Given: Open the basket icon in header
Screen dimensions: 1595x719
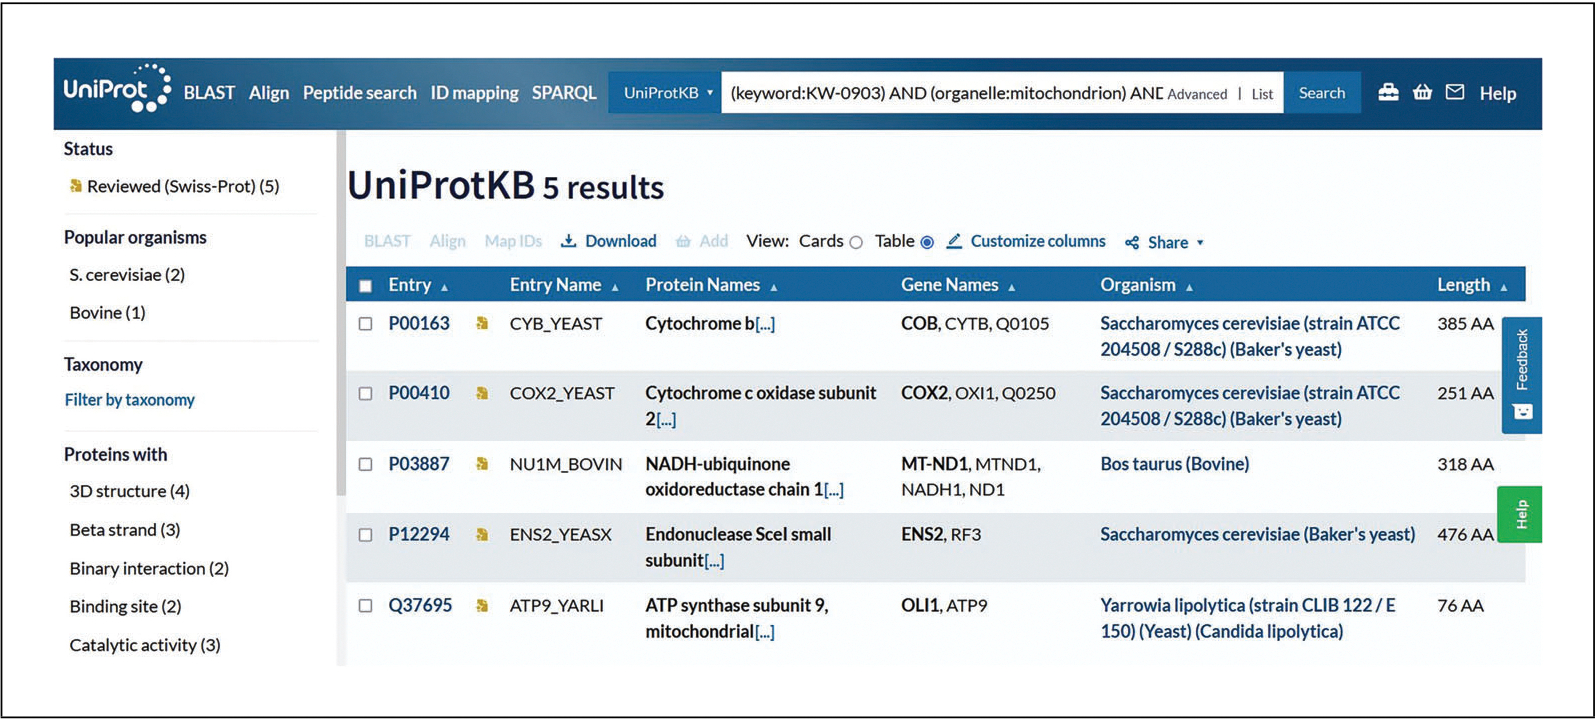Looking at the screenshot, I should coord(1422,93).
